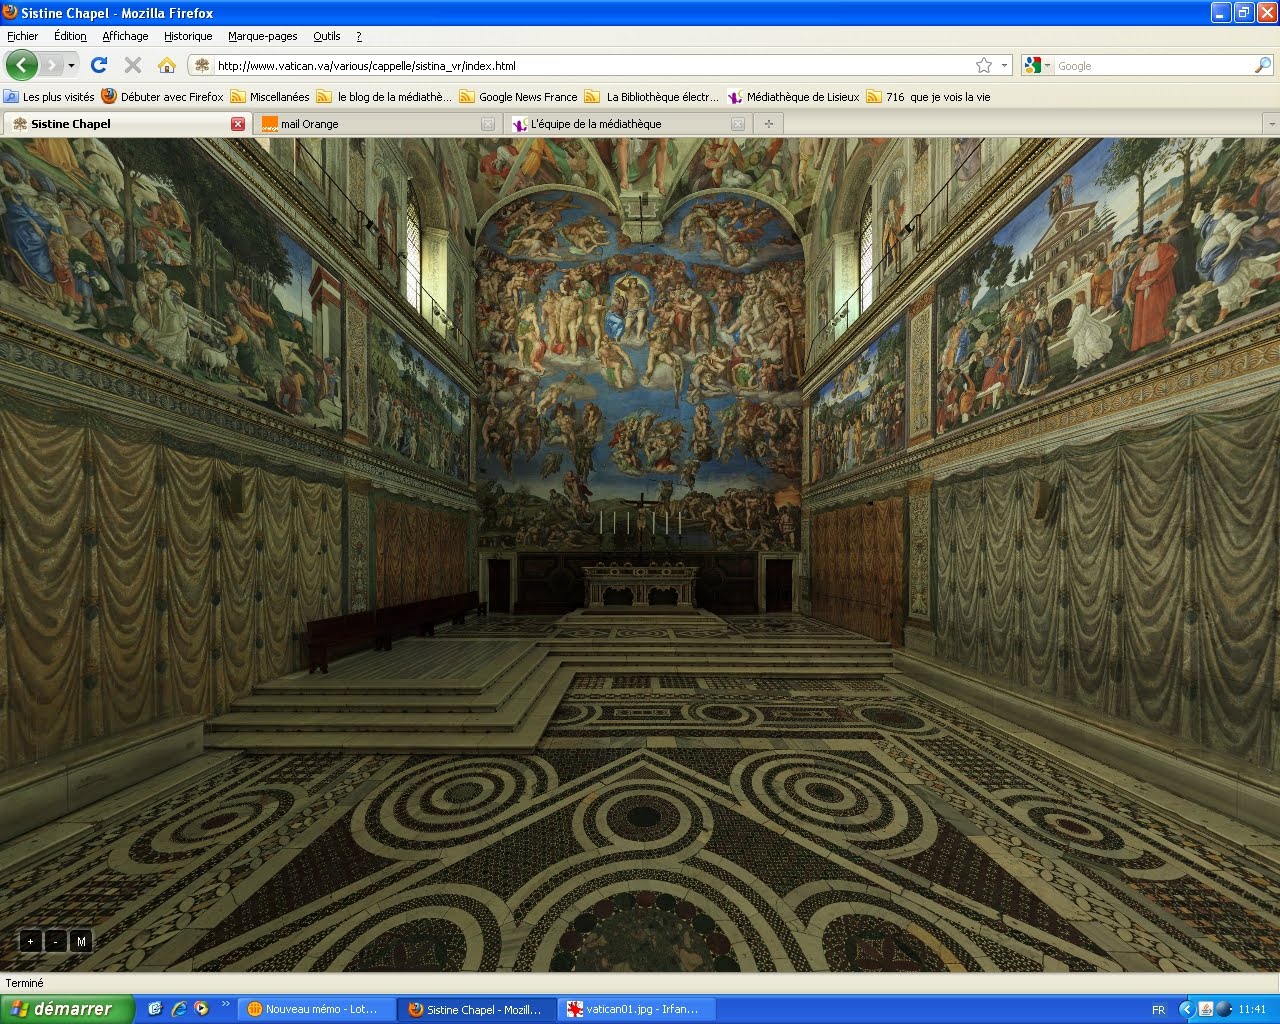Open the 716 que je vois la vie bookmark
This screenshot has height=1024, width=1280.
(929, 97)
